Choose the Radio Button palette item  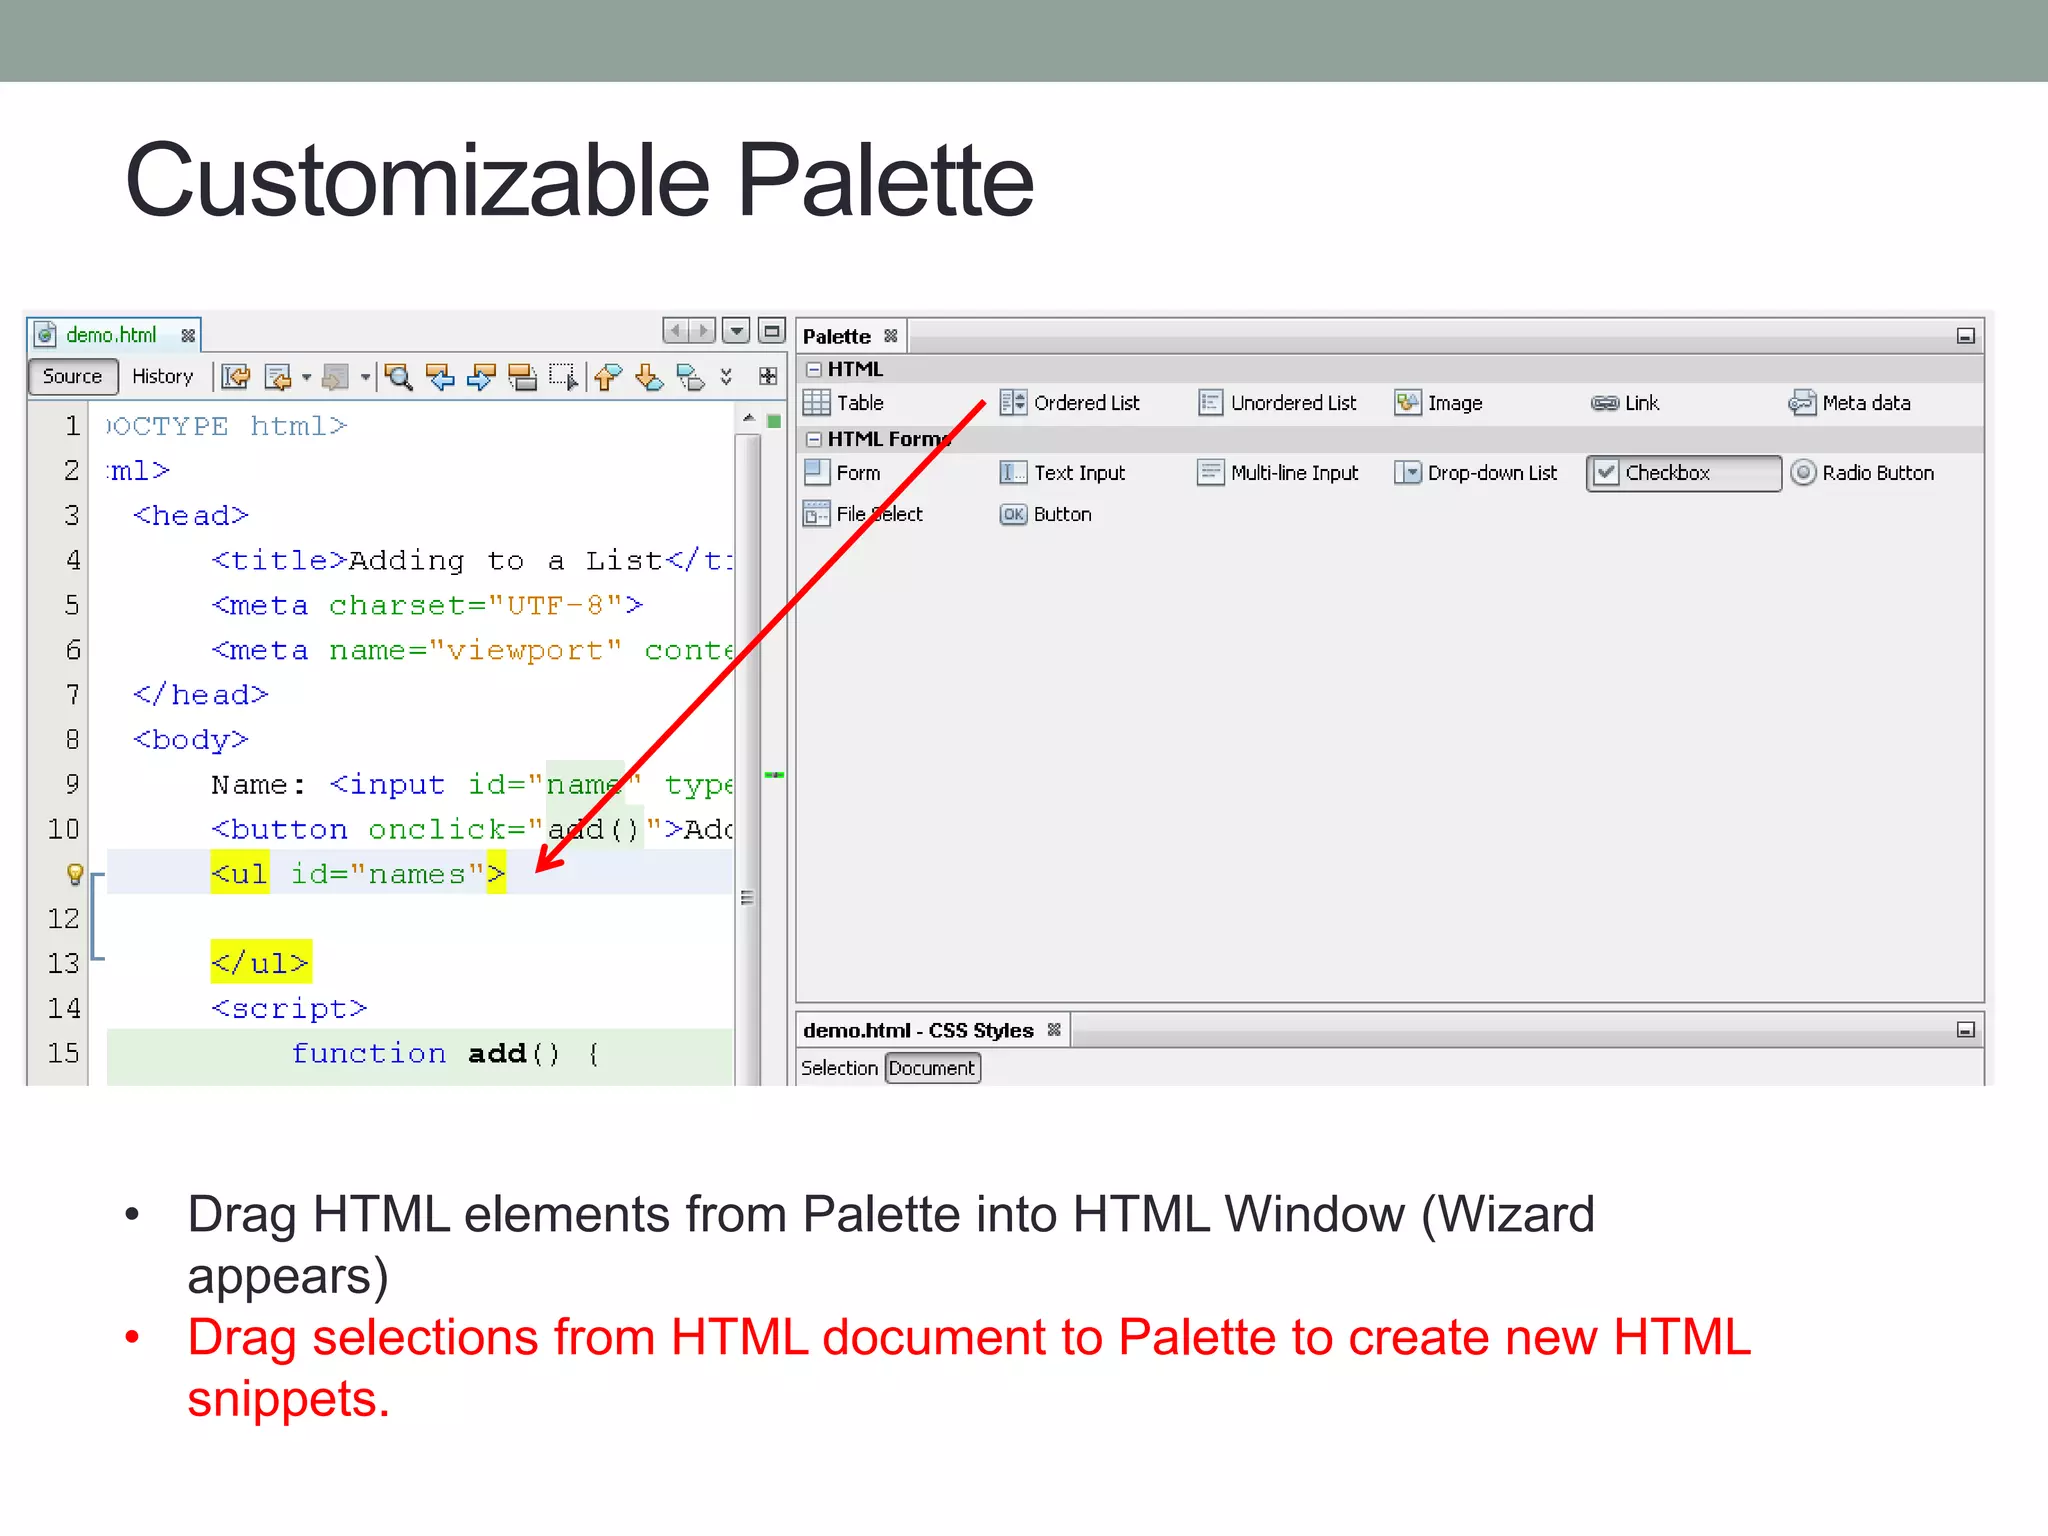[x=1863, y=472]
